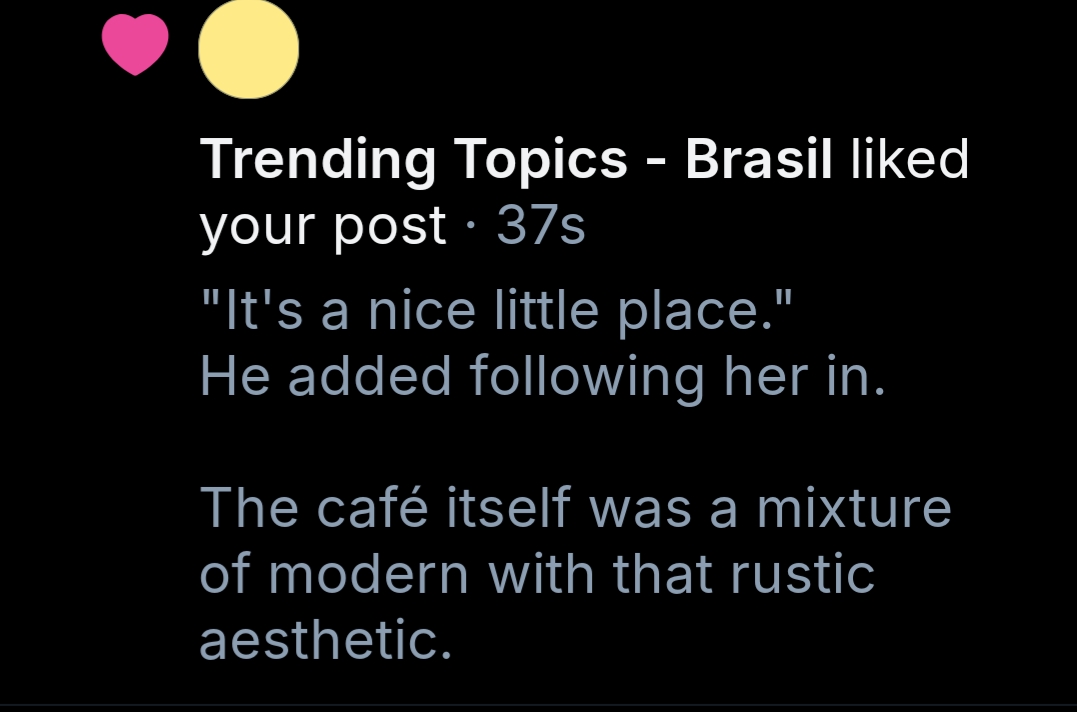
Task: Click the line "of modern with that rustic"
Action: (x=537, y=573)
